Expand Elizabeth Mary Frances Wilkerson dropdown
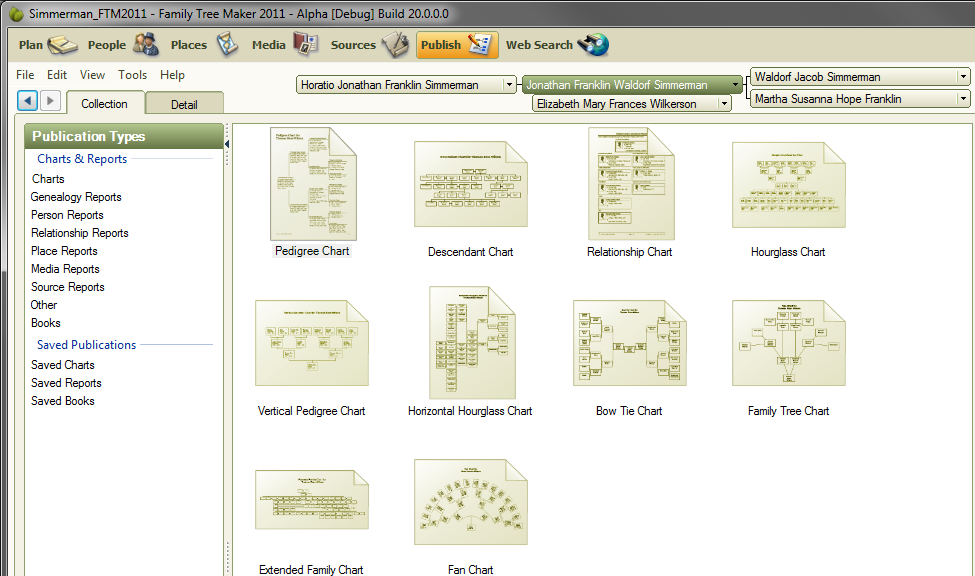Screen dimensions: 975x576 pyautogui.click(x=724, y=104)
